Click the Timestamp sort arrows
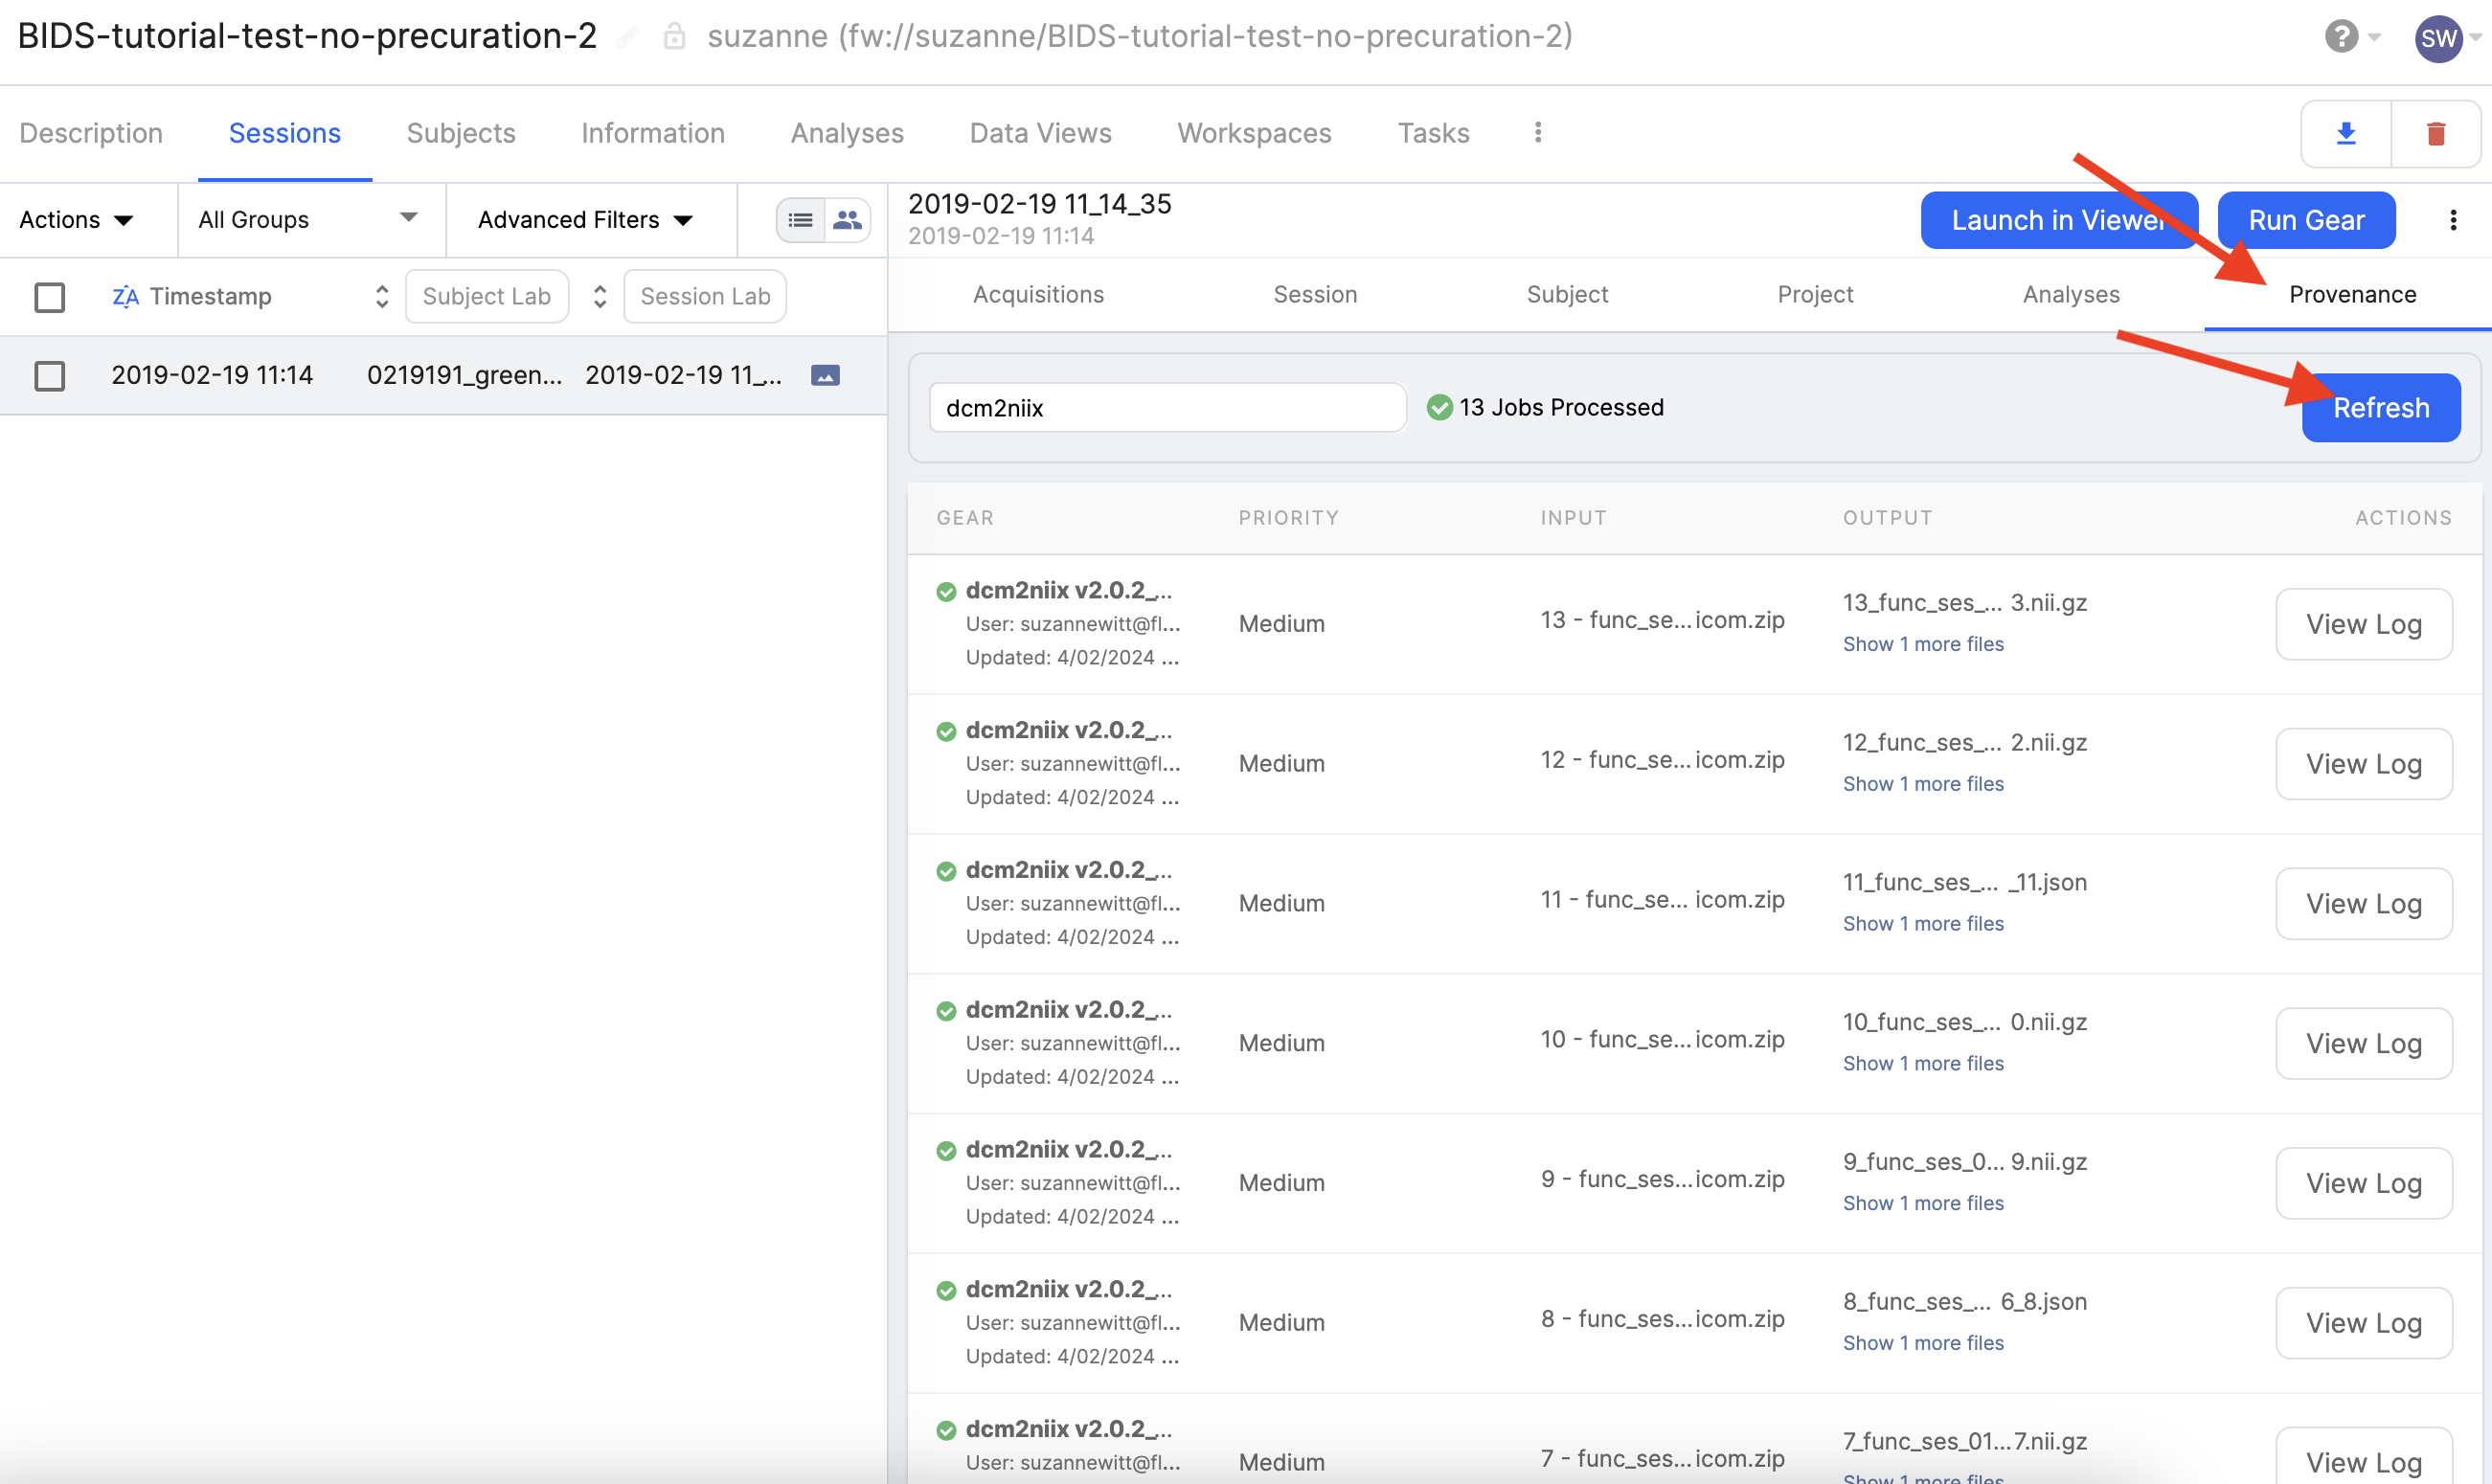The width and height of the screenshot is (2492, 1484). (382, 296)
